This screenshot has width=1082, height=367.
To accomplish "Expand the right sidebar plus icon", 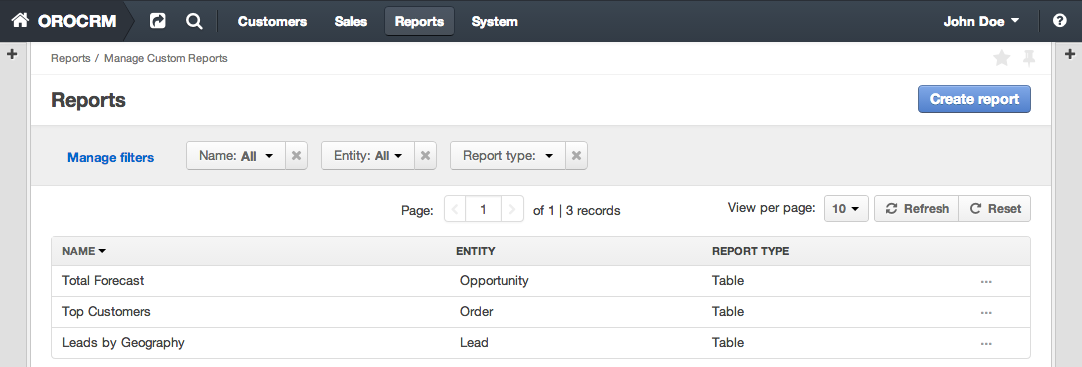I will click(x=1070, y=54).
